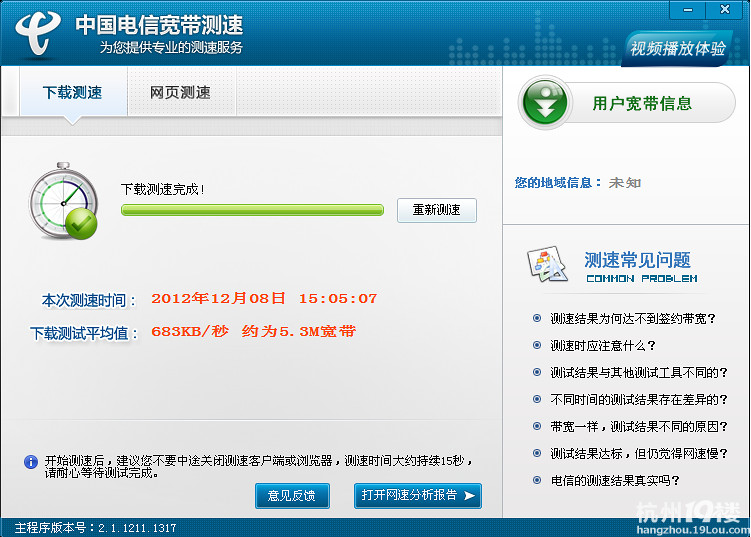Click the 意见反馈 button
Image resolution: width=751 pixels, height=537 pixels.
click(292, 495)
